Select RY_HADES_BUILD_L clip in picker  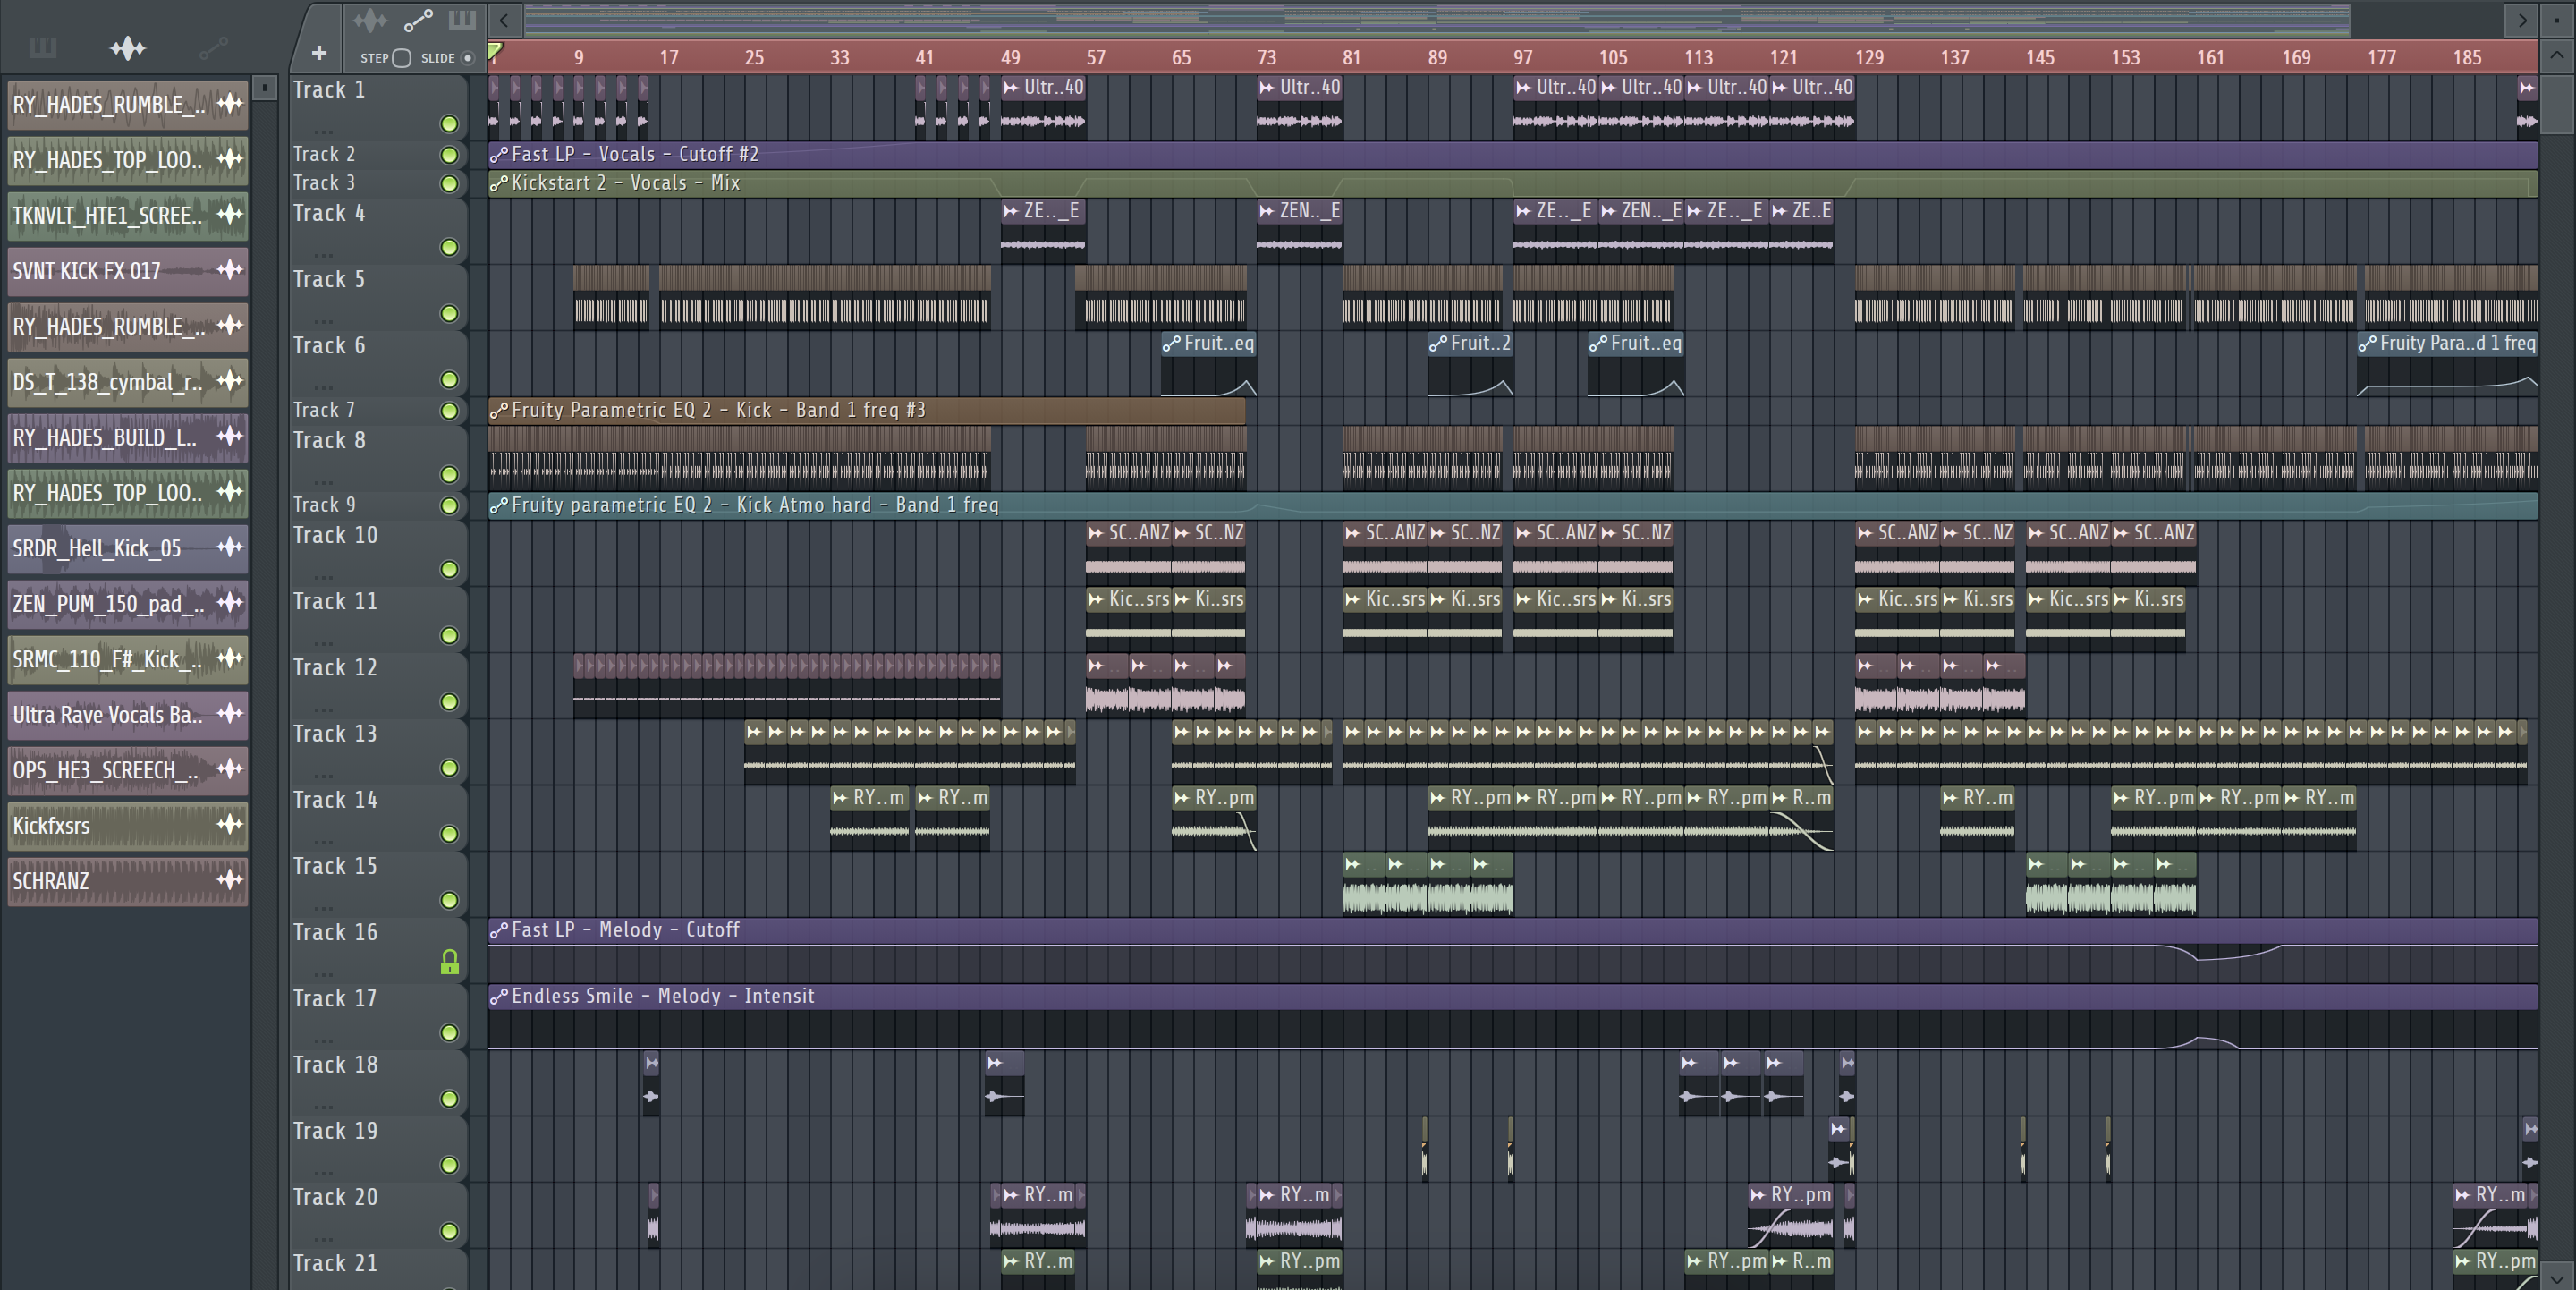point(127,437)
